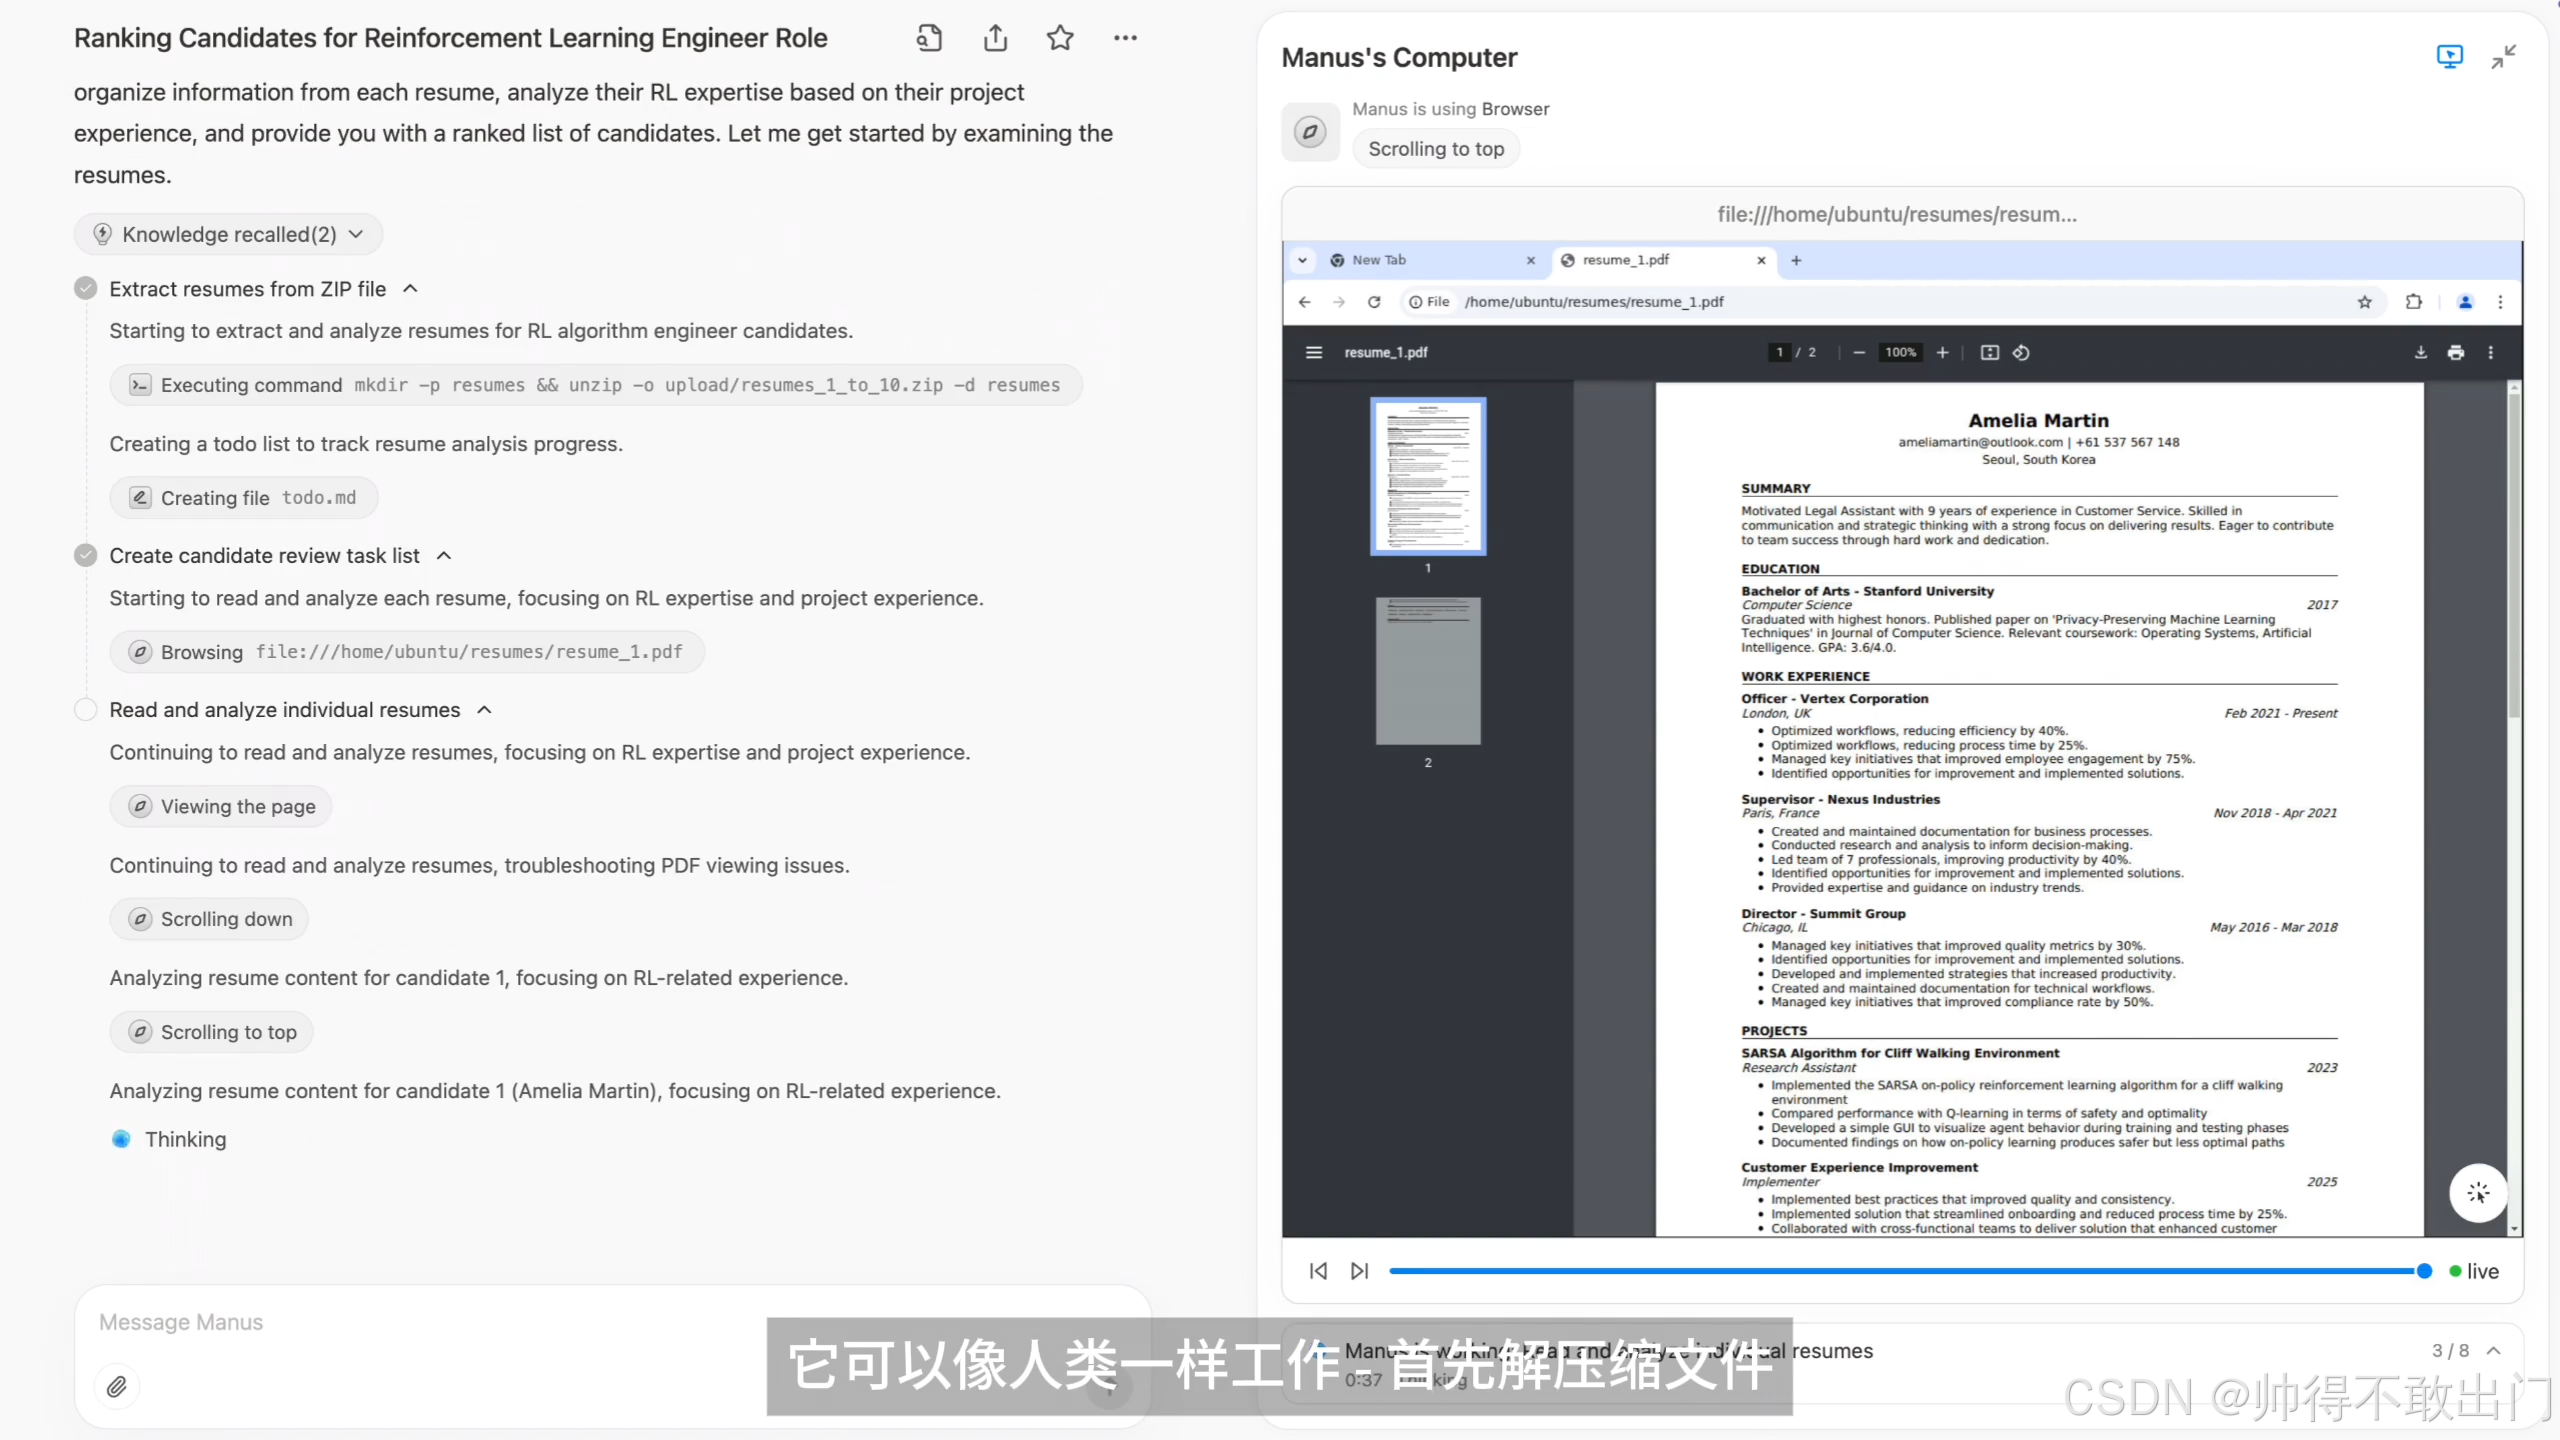Expand the Knowledge recalled(2) dropdown
The image size is (2560, 1440).
(x=229, y=234)
